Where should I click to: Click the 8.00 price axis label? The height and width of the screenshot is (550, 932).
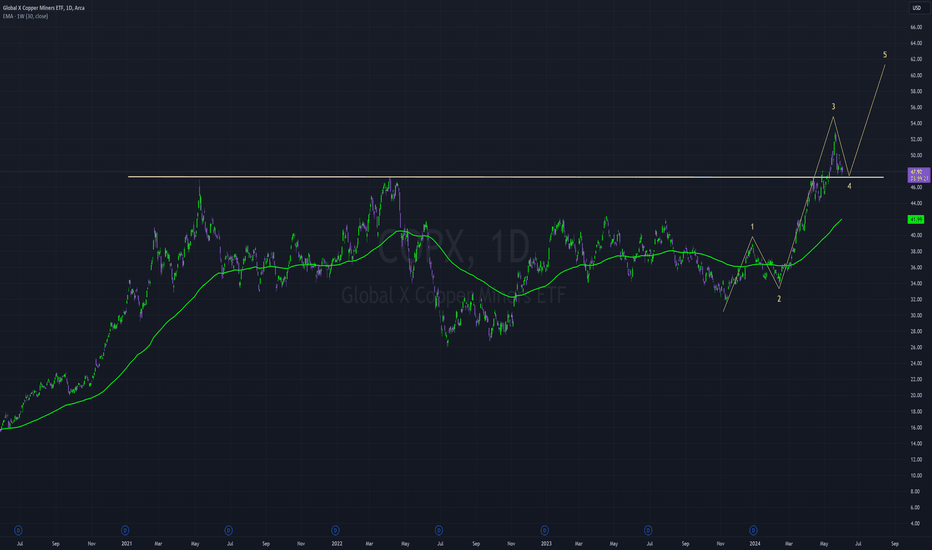(x=916, y=492)
